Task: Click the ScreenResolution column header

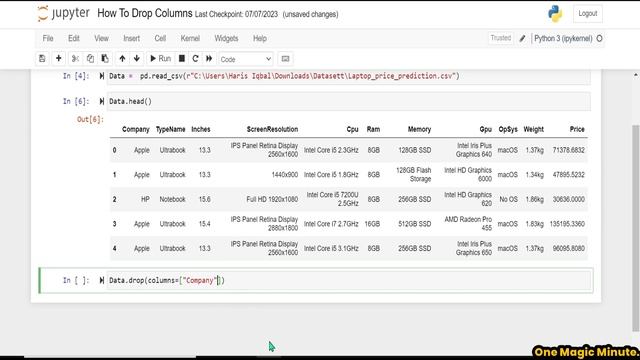Action: (x=272, y=129)
